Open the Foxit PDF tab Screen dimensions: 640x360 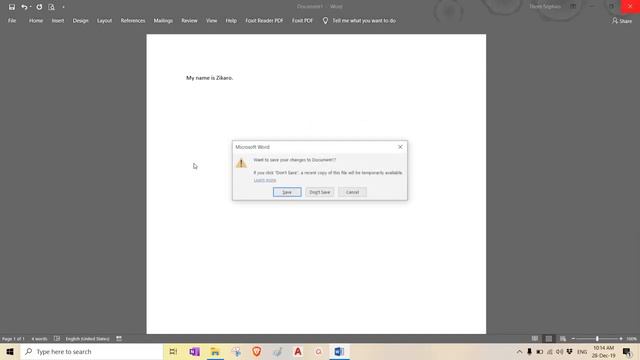(302, 20)
